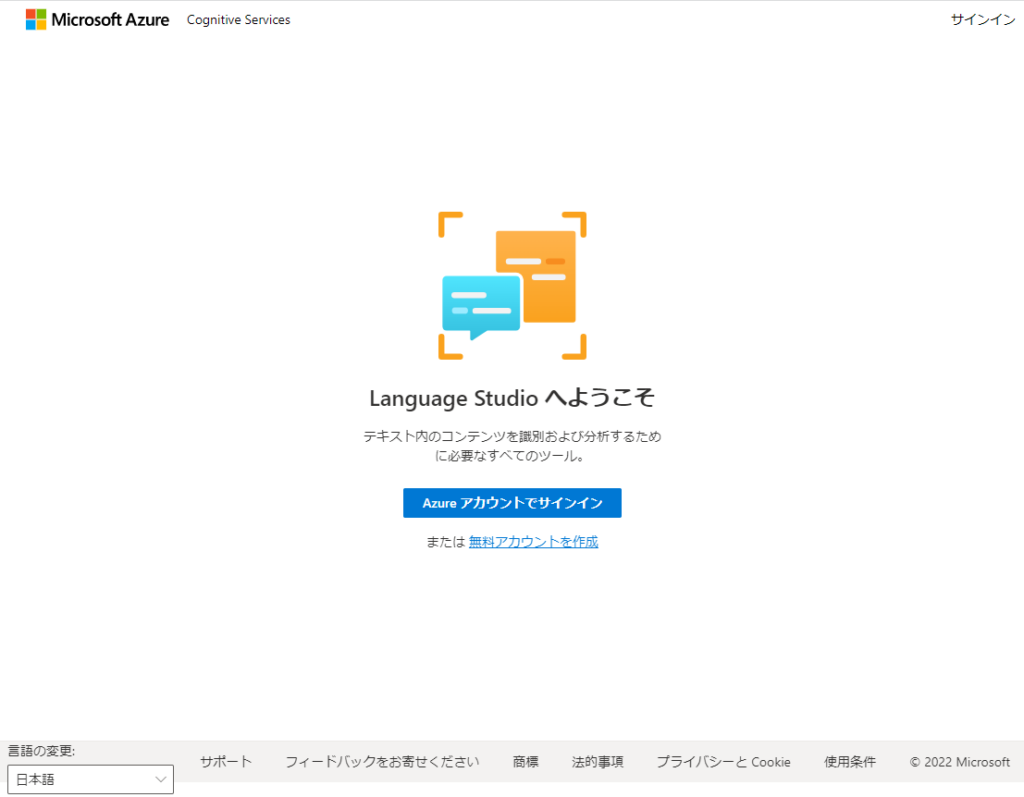Open the Cognitive Services header item
The height and width of the screenshot is (797, 1024).
(238, 19)
